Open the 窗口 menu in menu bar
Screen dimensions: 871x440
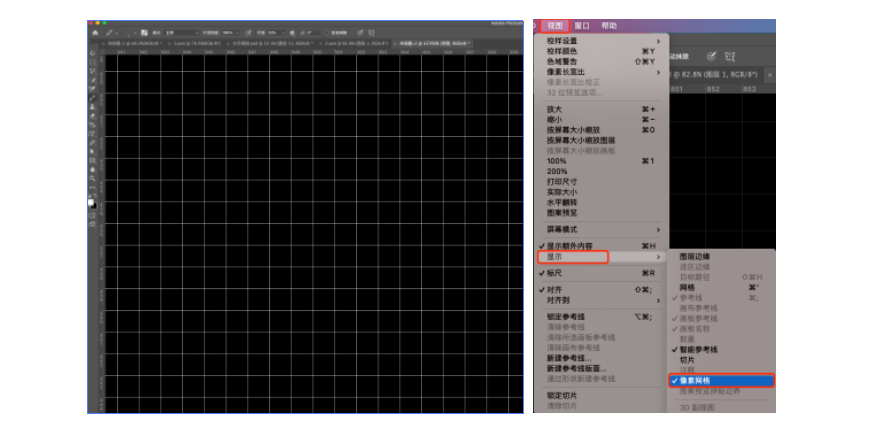pos(581,25)
